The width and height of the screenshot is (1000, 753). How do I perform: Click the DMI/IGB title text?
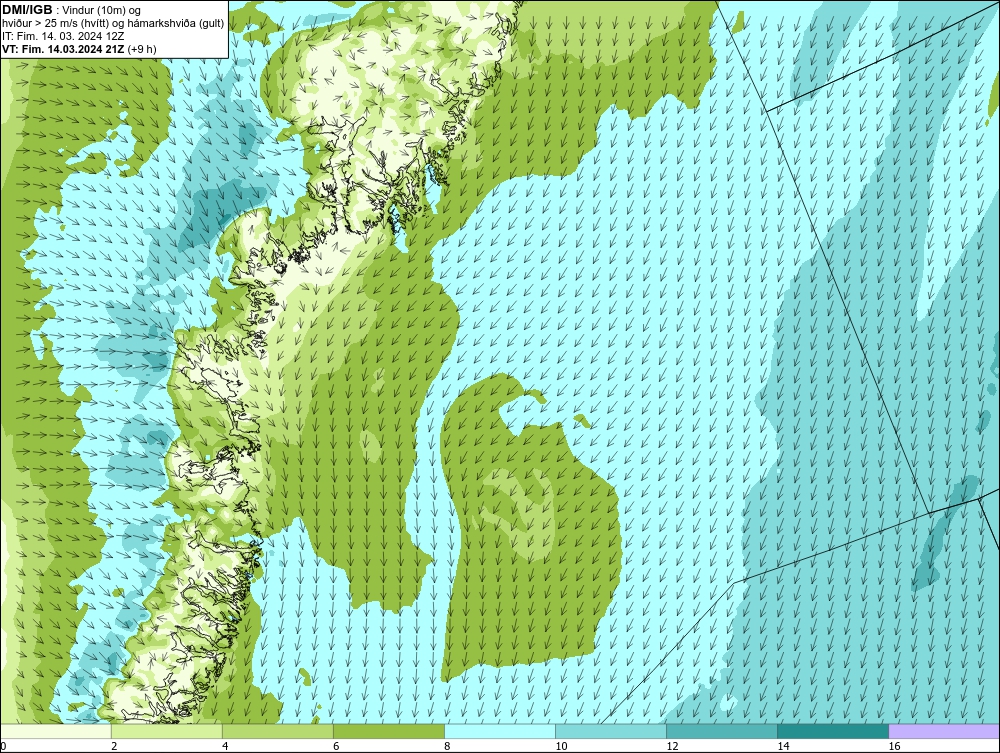(27, 10)
